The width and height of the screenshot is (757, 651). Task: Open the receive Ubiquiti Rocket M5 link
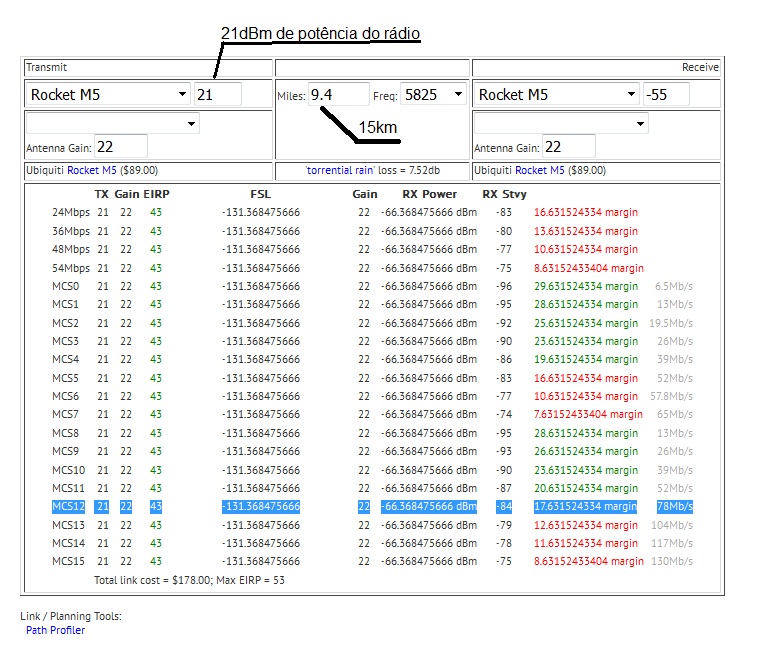[540, 170]
